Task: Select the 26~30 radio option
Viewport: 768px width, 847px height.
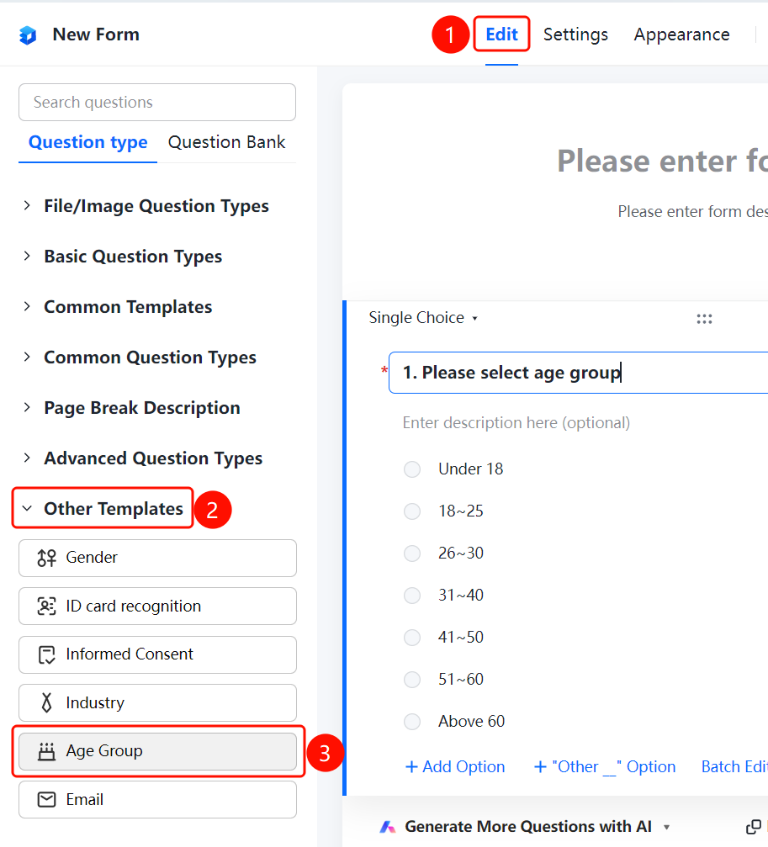Action: tap(412, 553)
